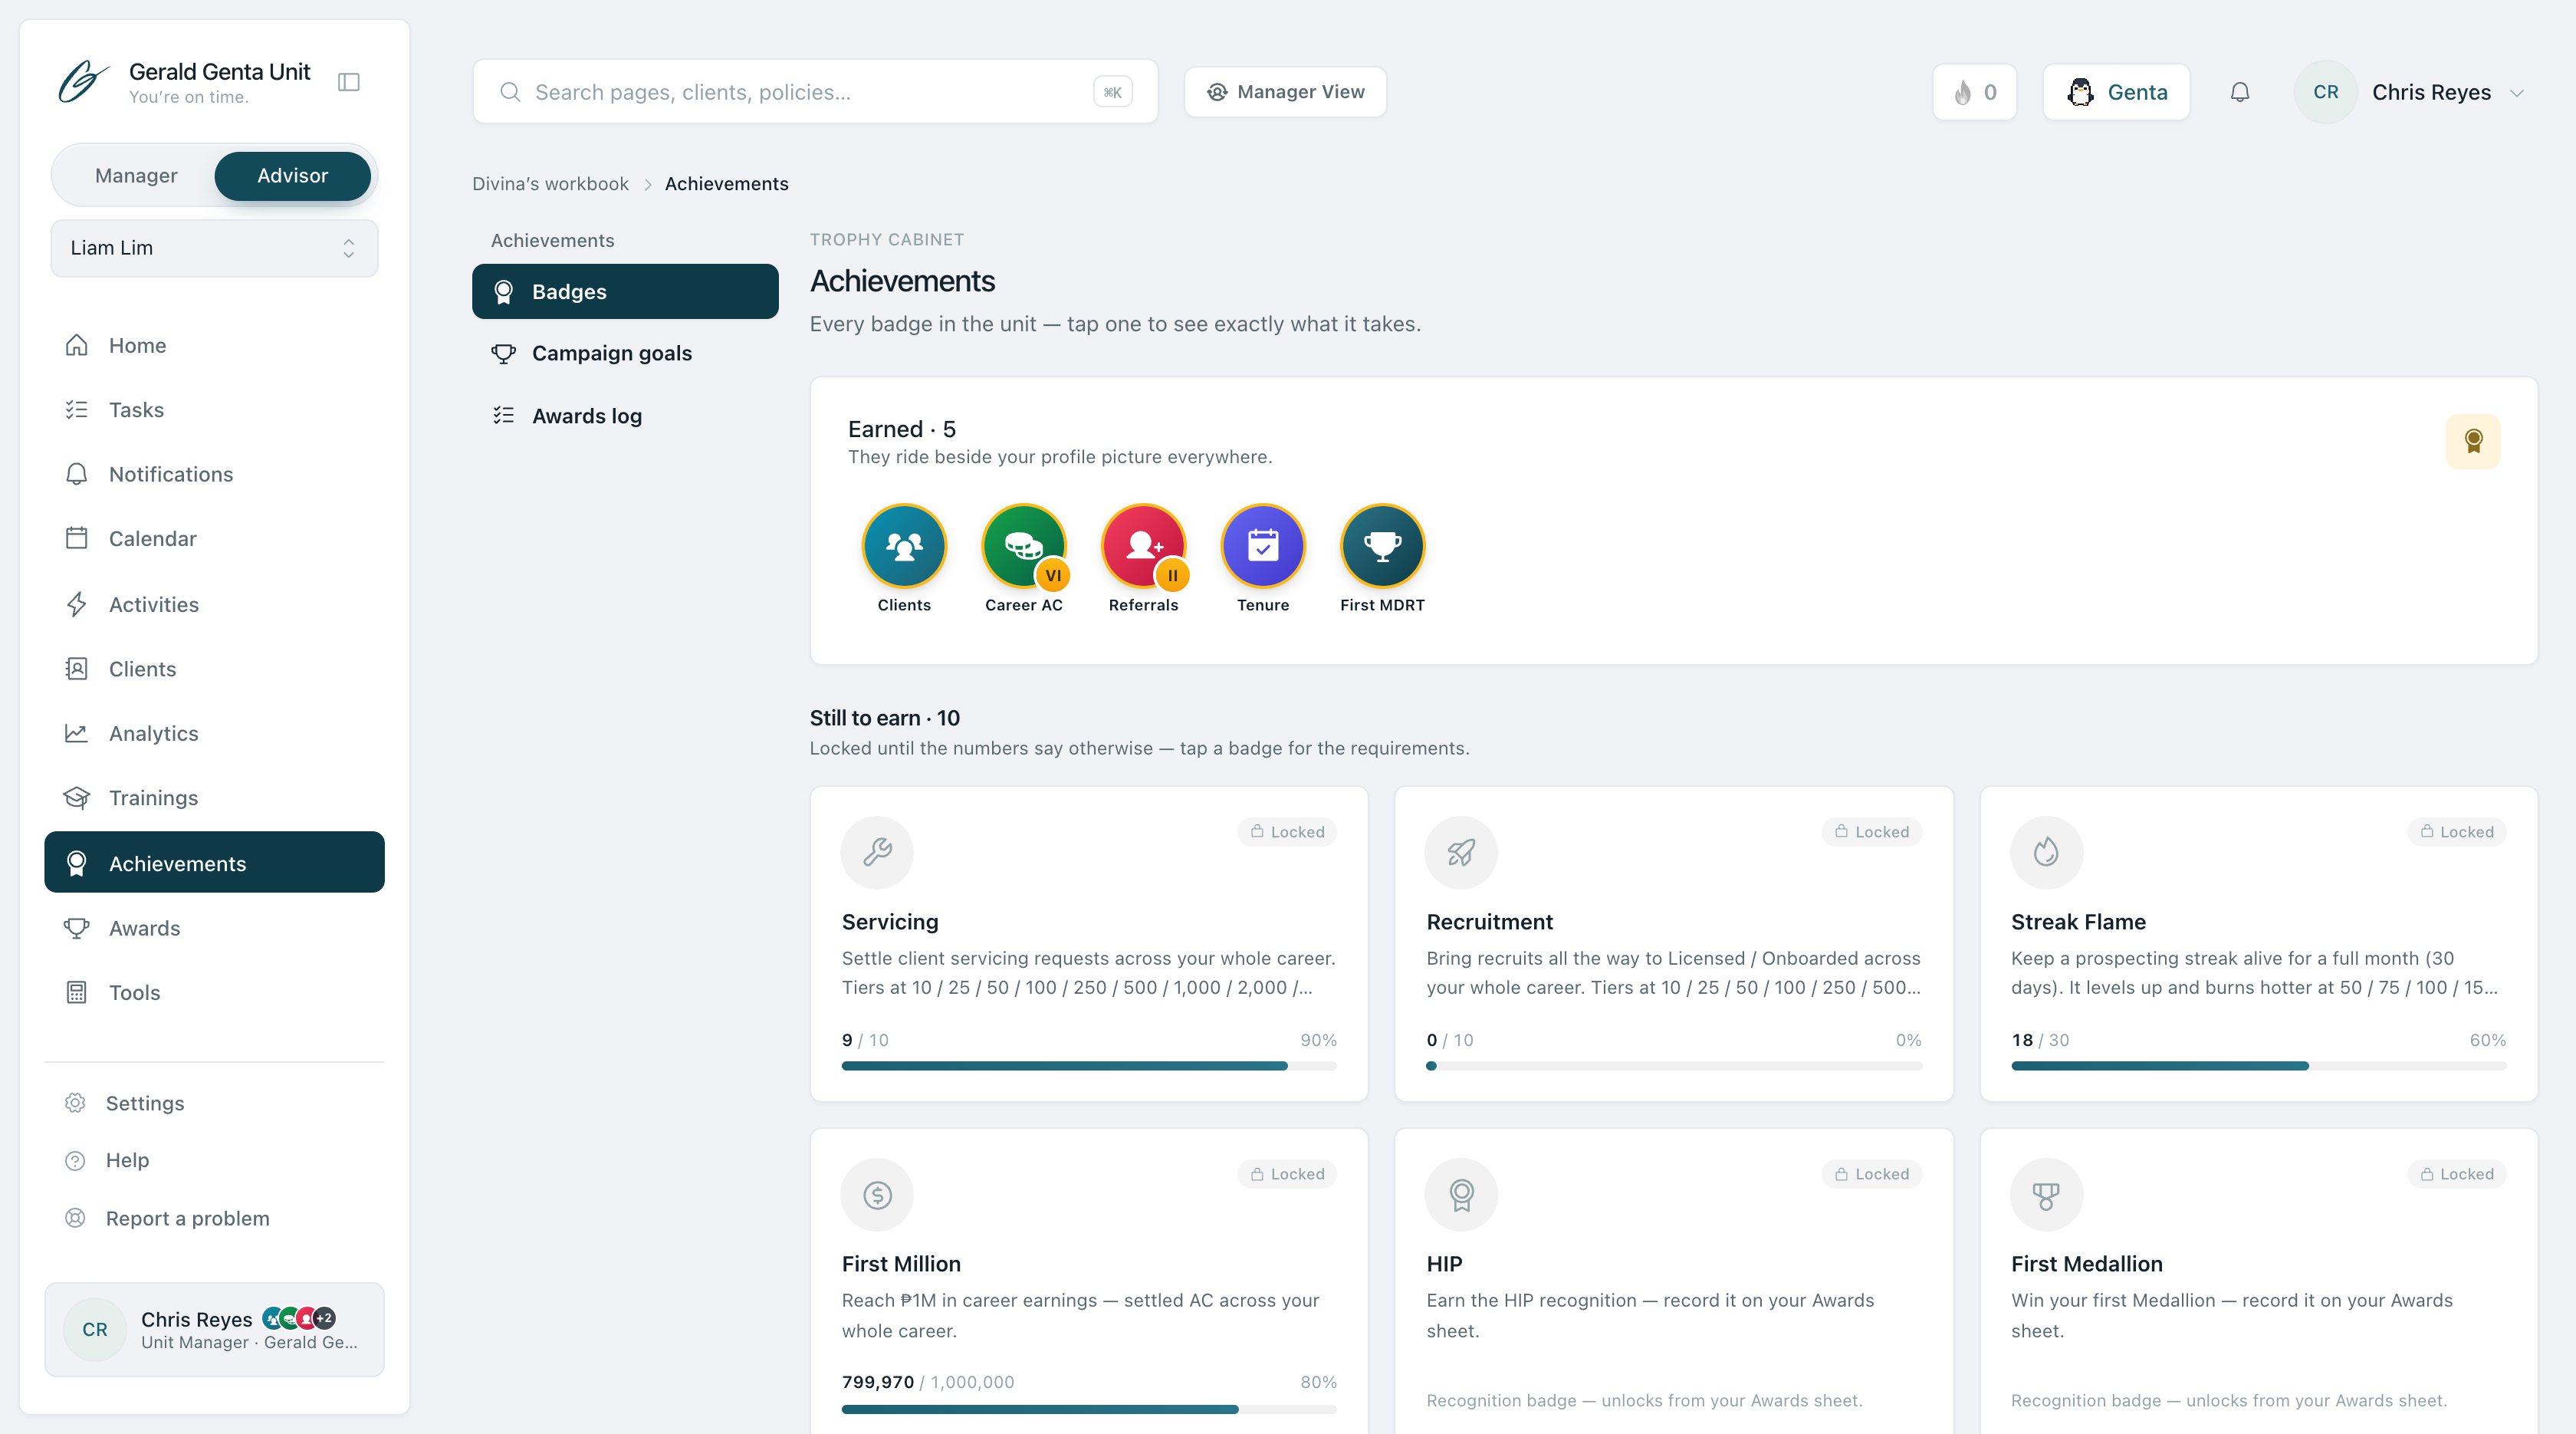The height and width of the screenshot is (1434, 2576).
Task: Open Calendar in sidebar
Action: (214, 539)
